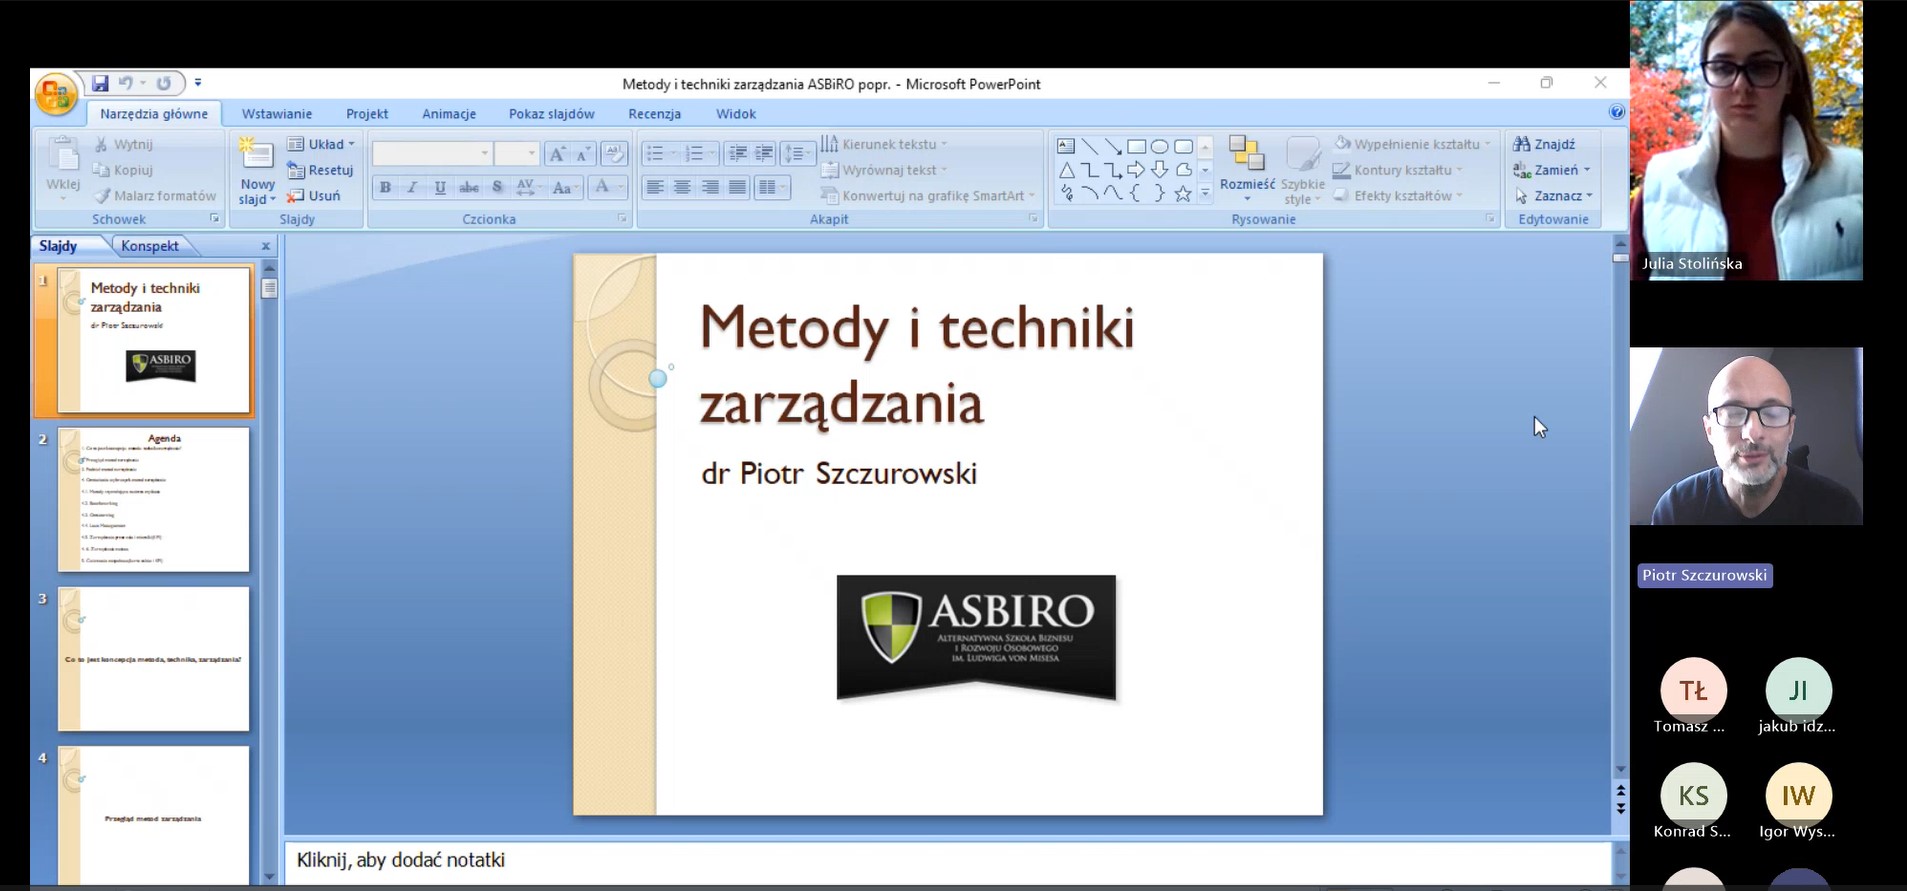The height and width of the screenshot is (891, 1907).
Task: Click the Znajdź binoculars button
Action: pyautogui.click(x=1544, y=144)
